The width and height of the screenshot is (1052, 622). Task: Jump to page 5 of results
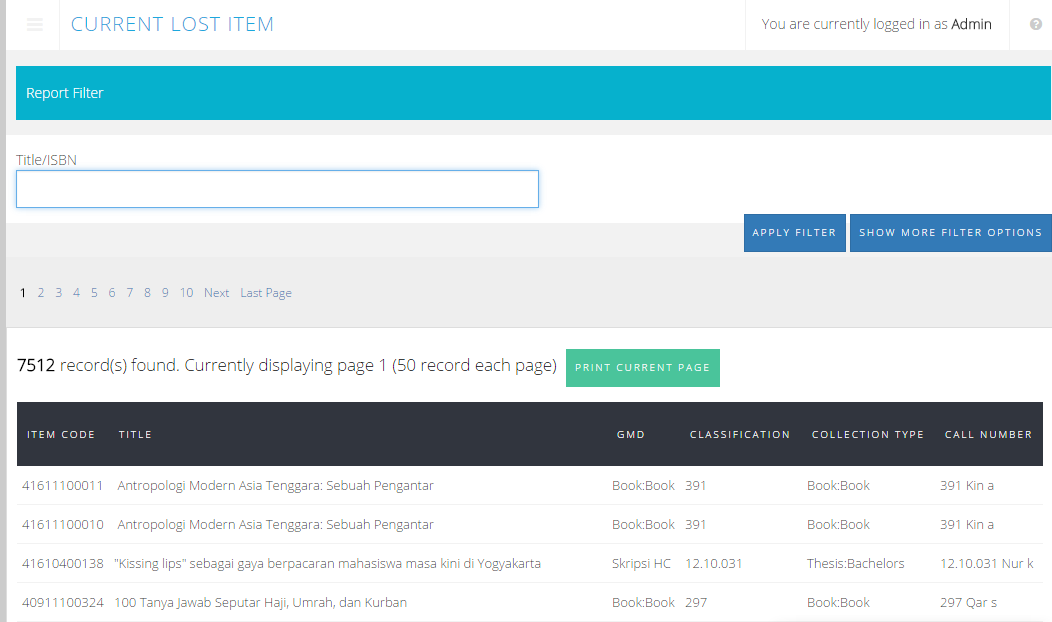pos(94,293)
